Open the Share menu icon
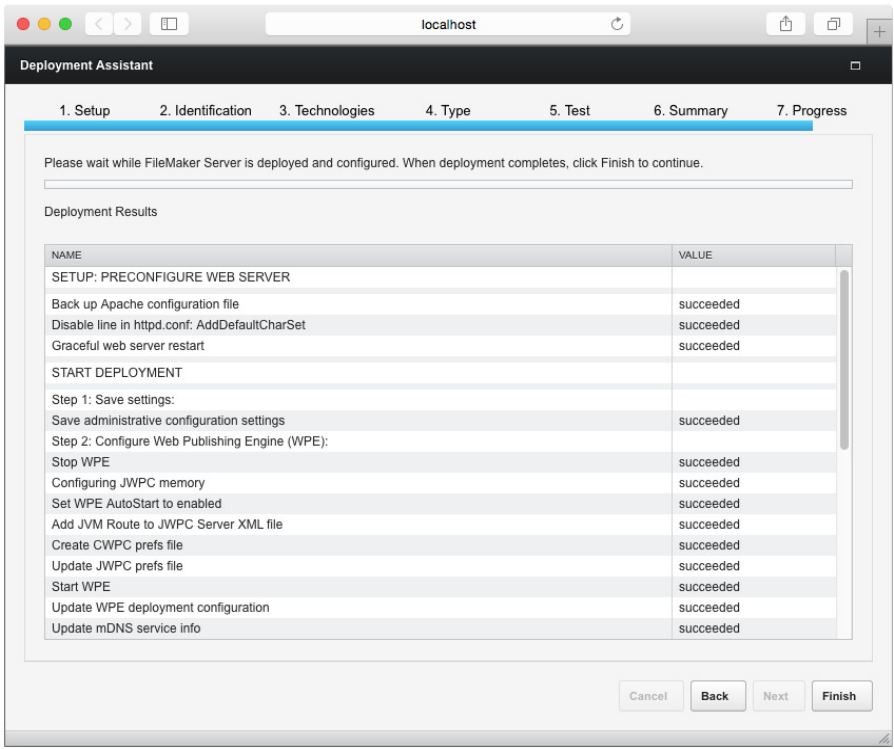The height and width of the screenshot is (749, 894). pyautogui.click(x=786, y=24)
